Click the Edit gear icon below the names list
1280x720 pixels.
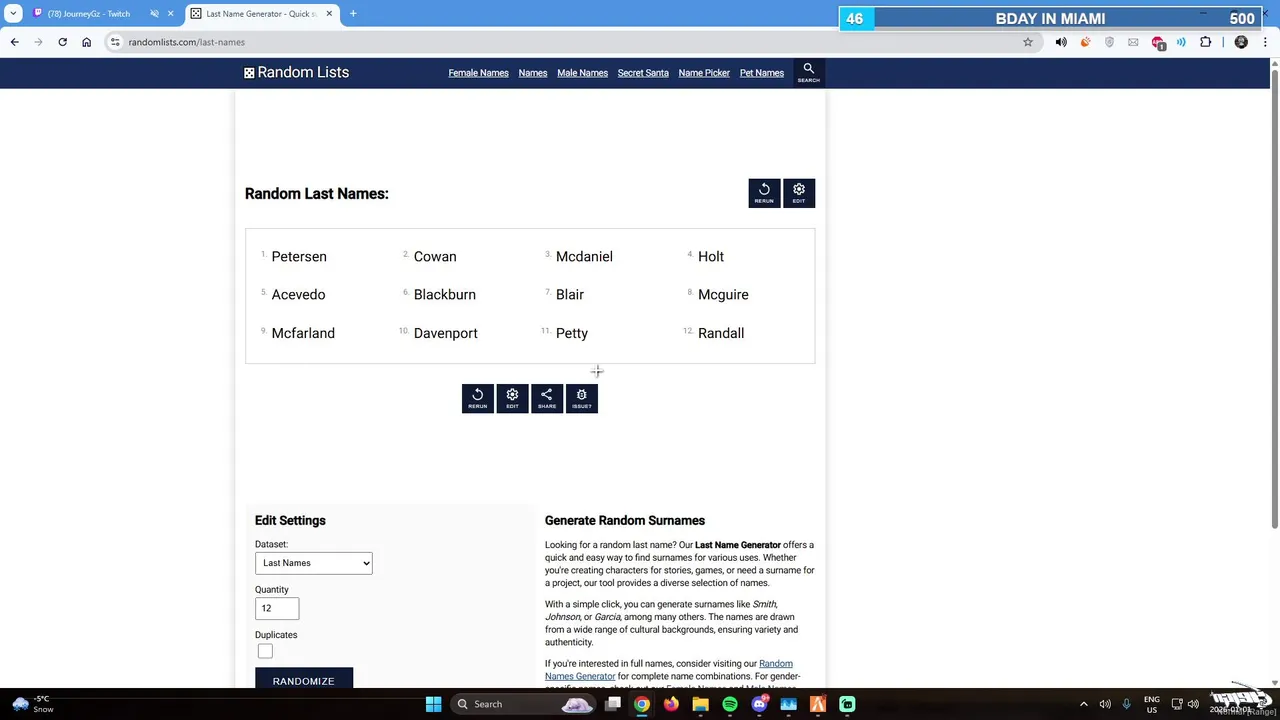click(x=512, y=398)
